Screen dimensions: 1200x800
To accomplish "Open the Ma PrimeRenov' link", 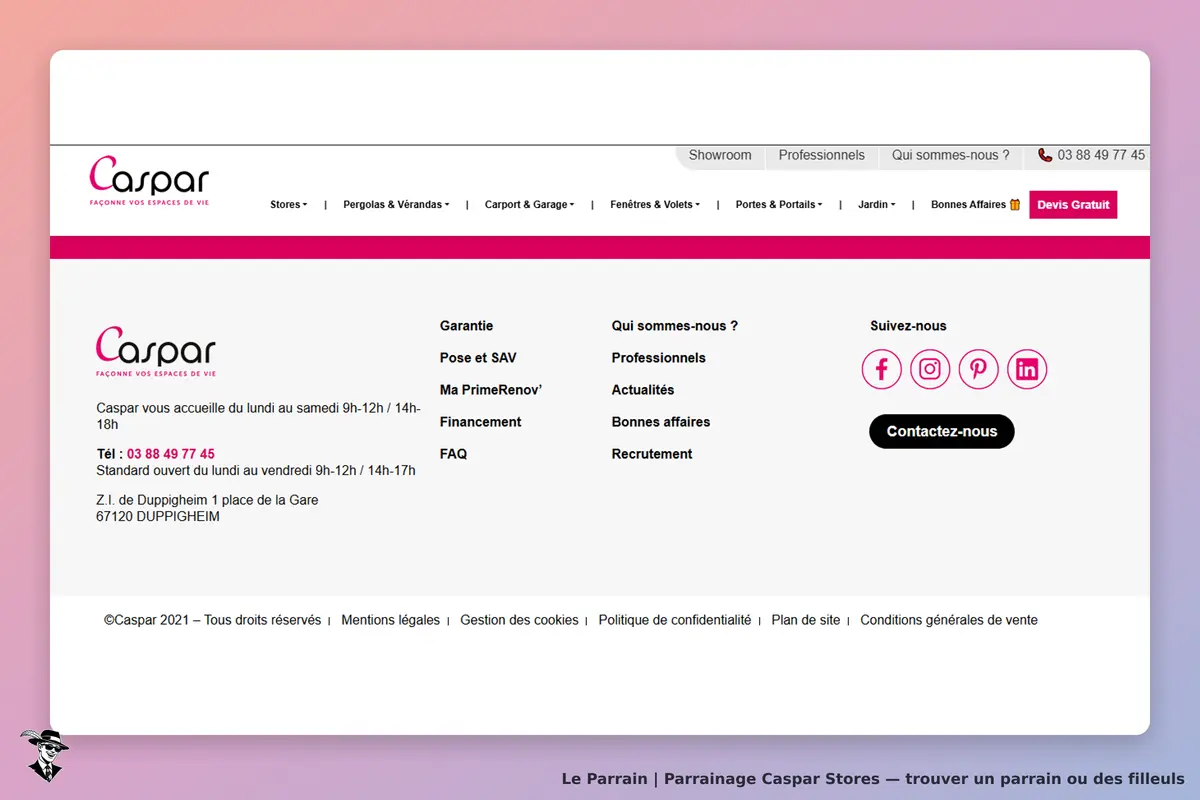I will (491, 390).
